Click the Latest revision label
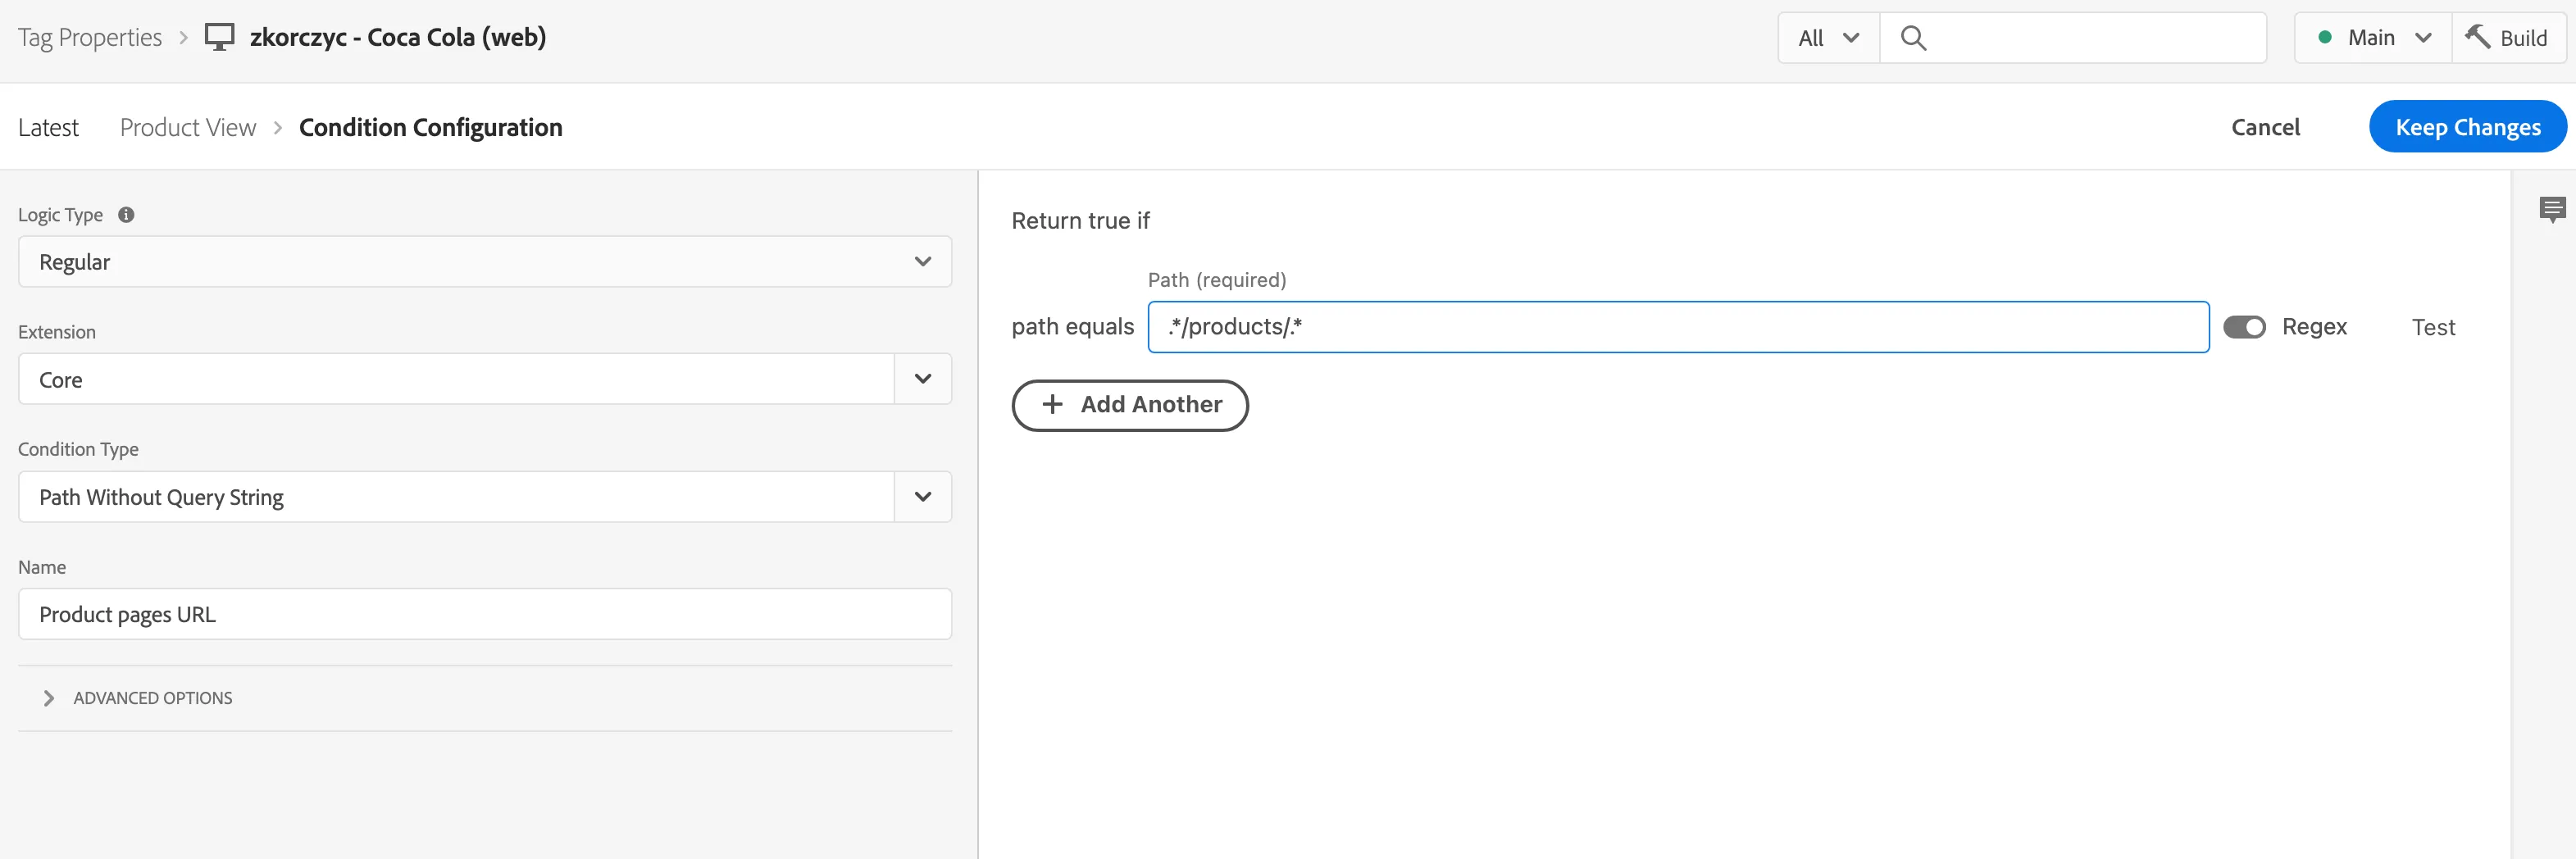The image size is (2576, 859). (48, 127)
